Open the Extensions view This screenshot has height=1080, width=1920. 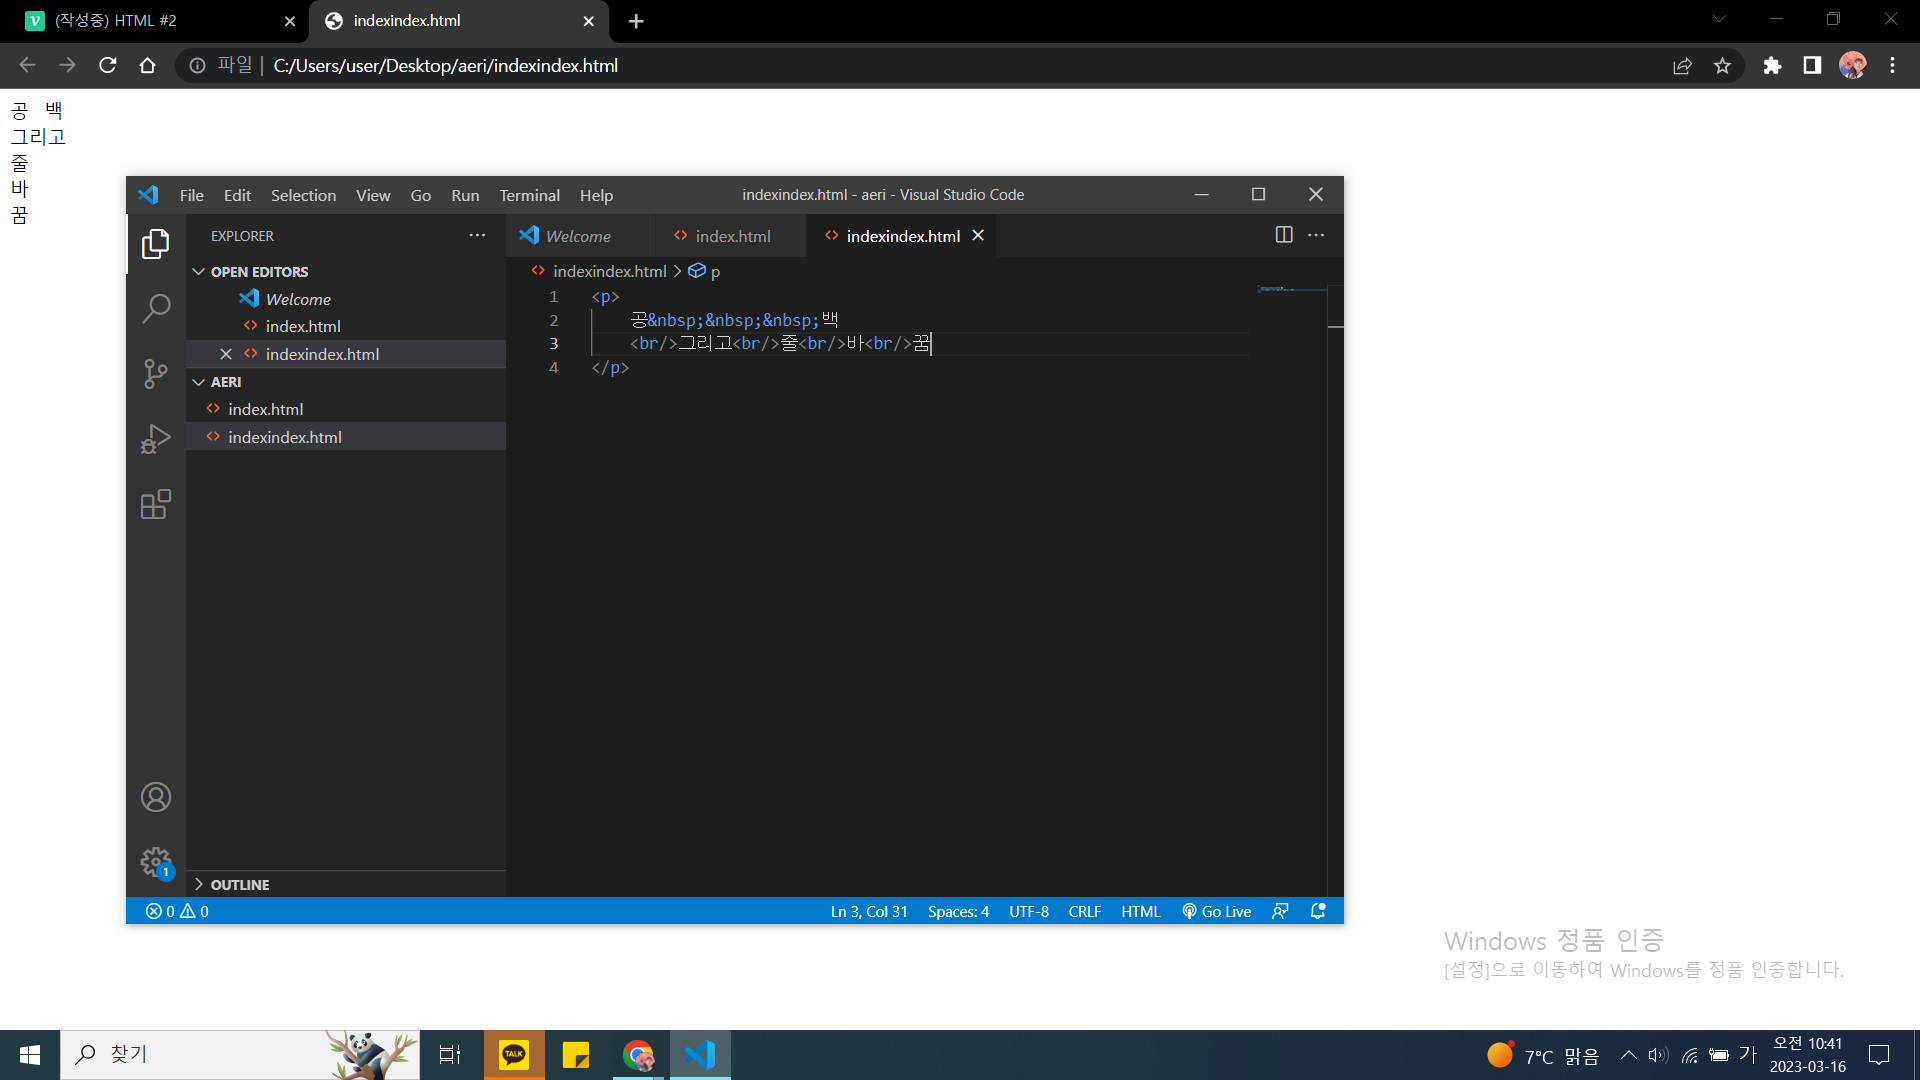156,504
